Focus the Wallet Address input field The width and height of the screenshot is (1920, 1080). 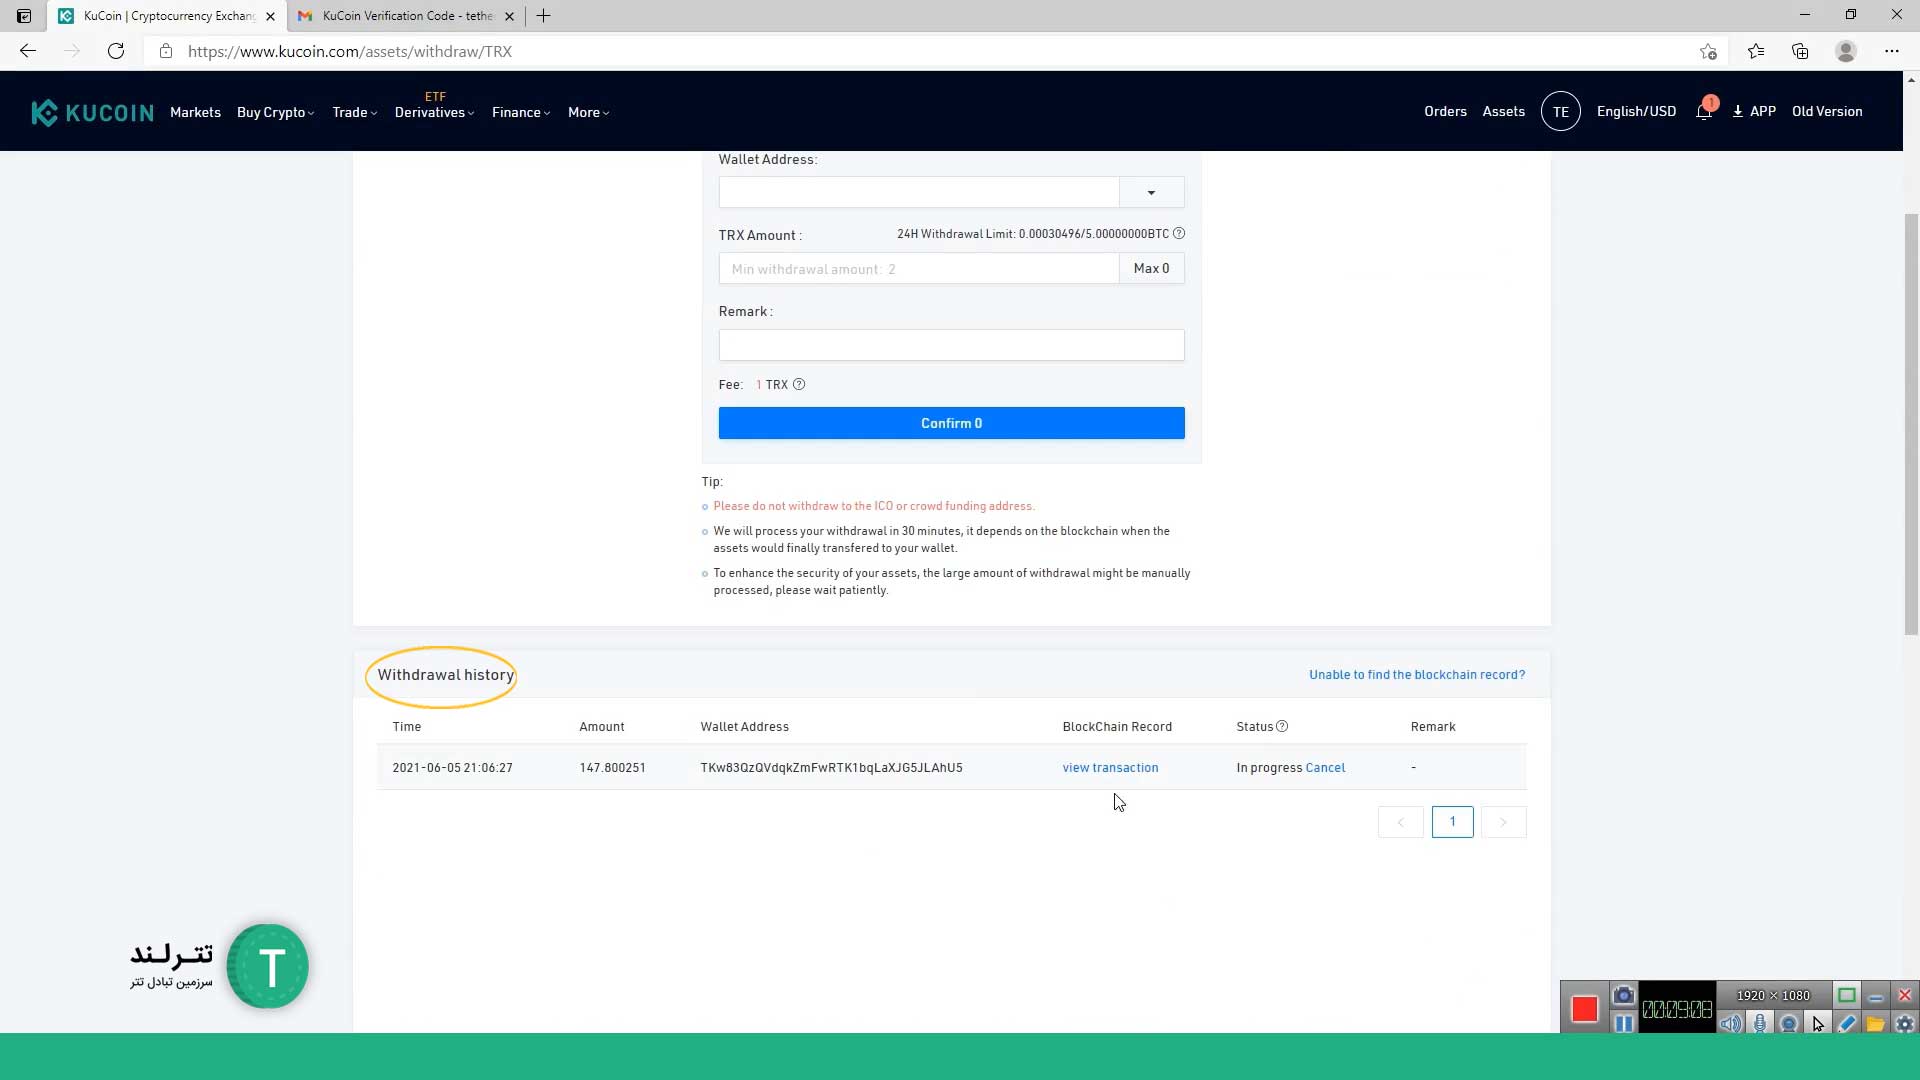[x=918, y=192]
